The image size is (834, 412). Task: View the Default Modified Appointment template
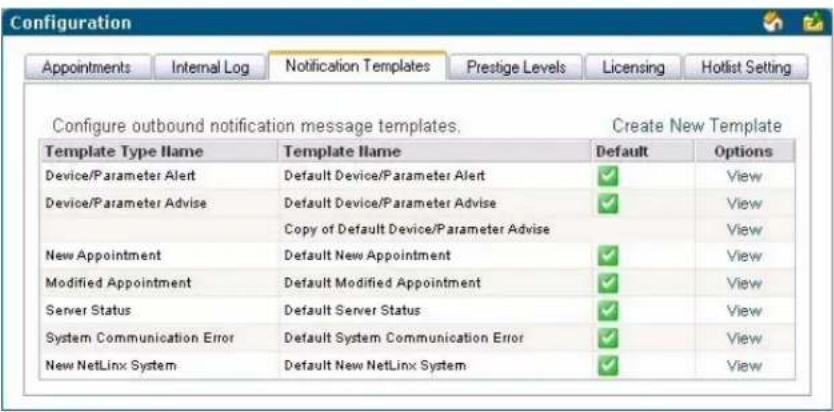coord(744,283)
